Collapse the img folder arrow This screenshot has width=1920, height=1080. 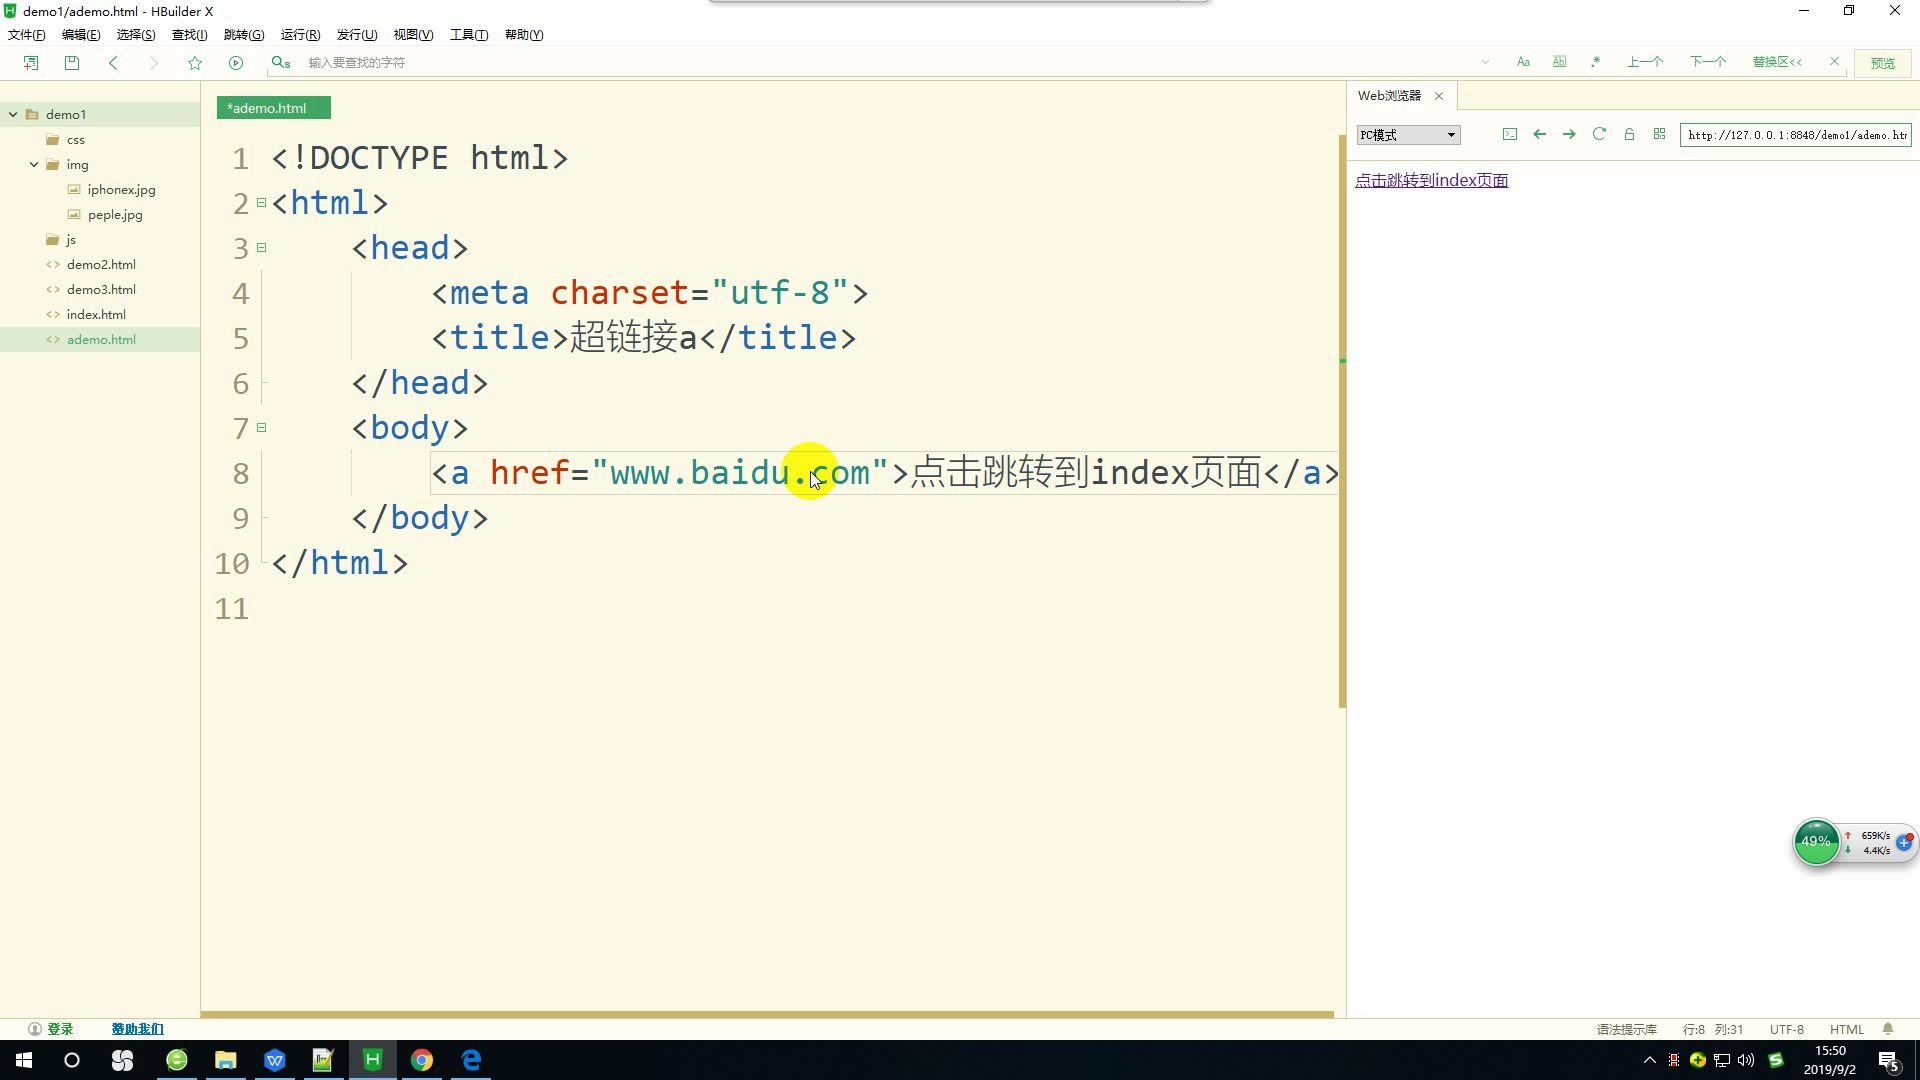coord(34,164)
